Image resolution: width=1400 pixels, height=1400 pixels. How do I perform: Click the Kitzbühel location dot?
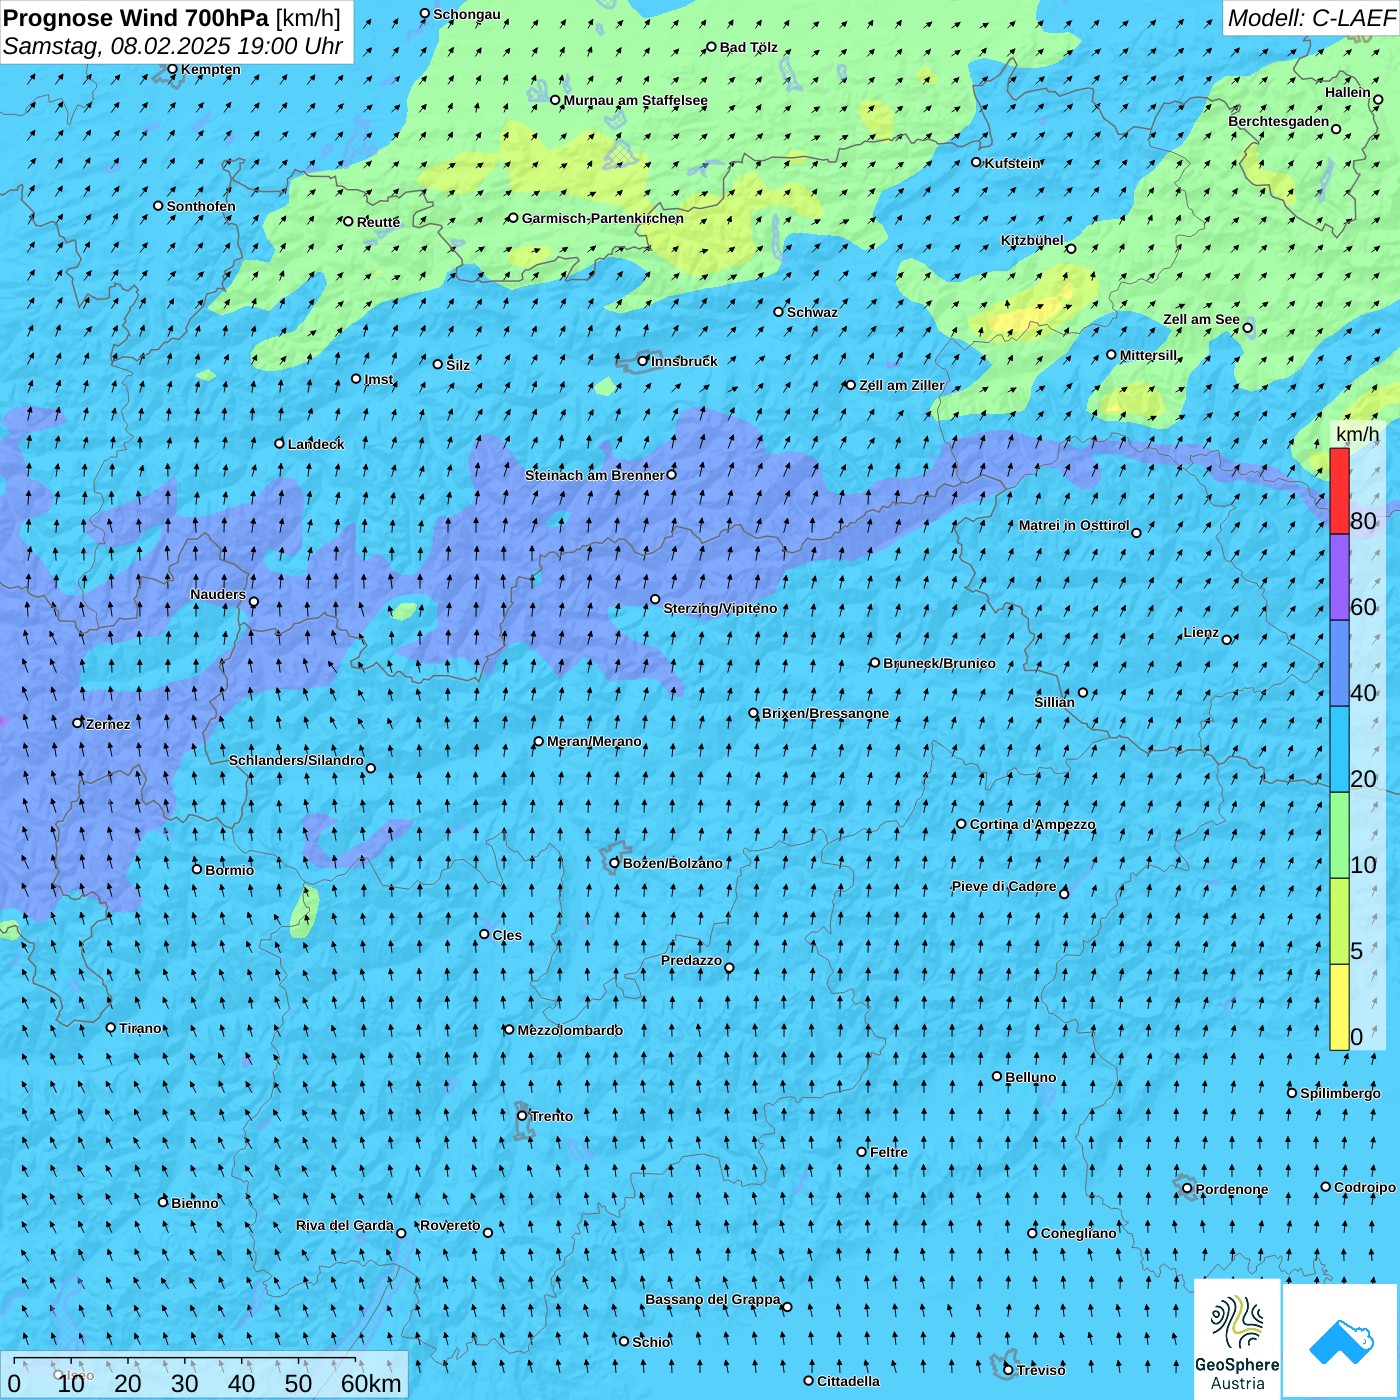coord(1071,249)
